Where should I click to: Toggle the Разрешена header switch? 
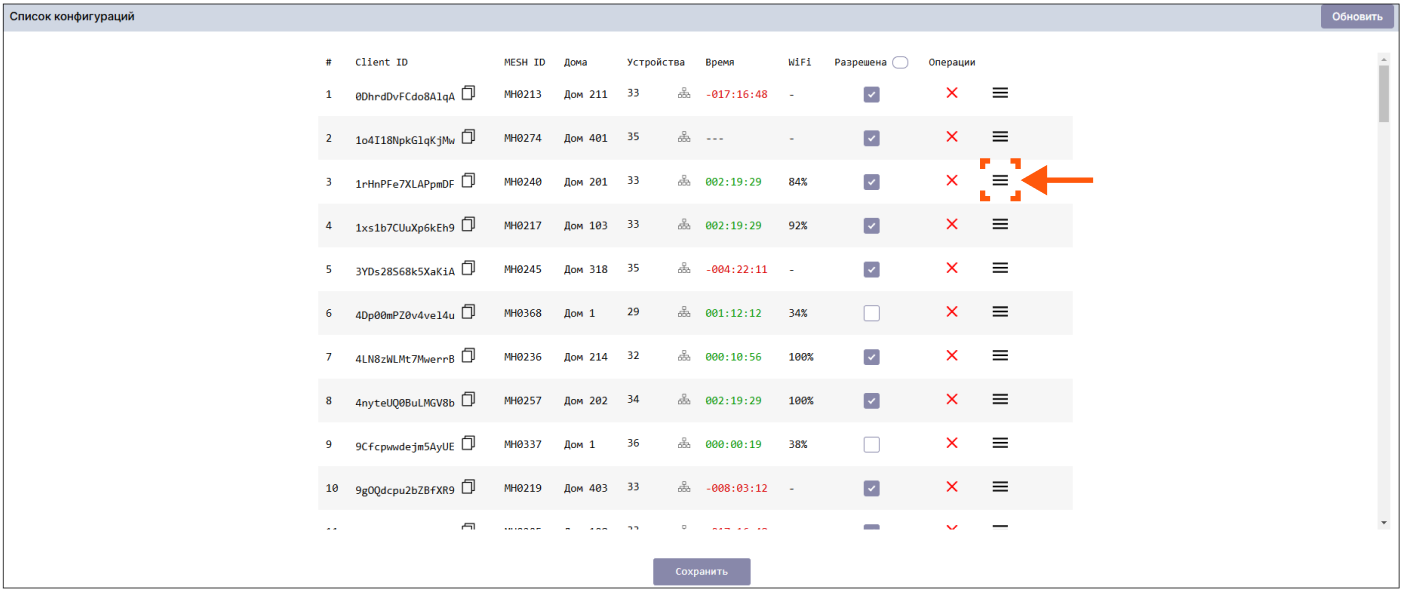pos(900,62)
